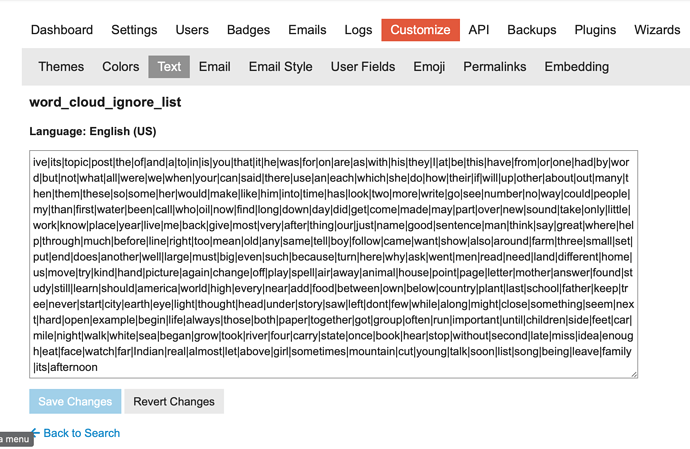690x449 pixels.
Task: Select the Customize tab
Action: click(420, 30)
